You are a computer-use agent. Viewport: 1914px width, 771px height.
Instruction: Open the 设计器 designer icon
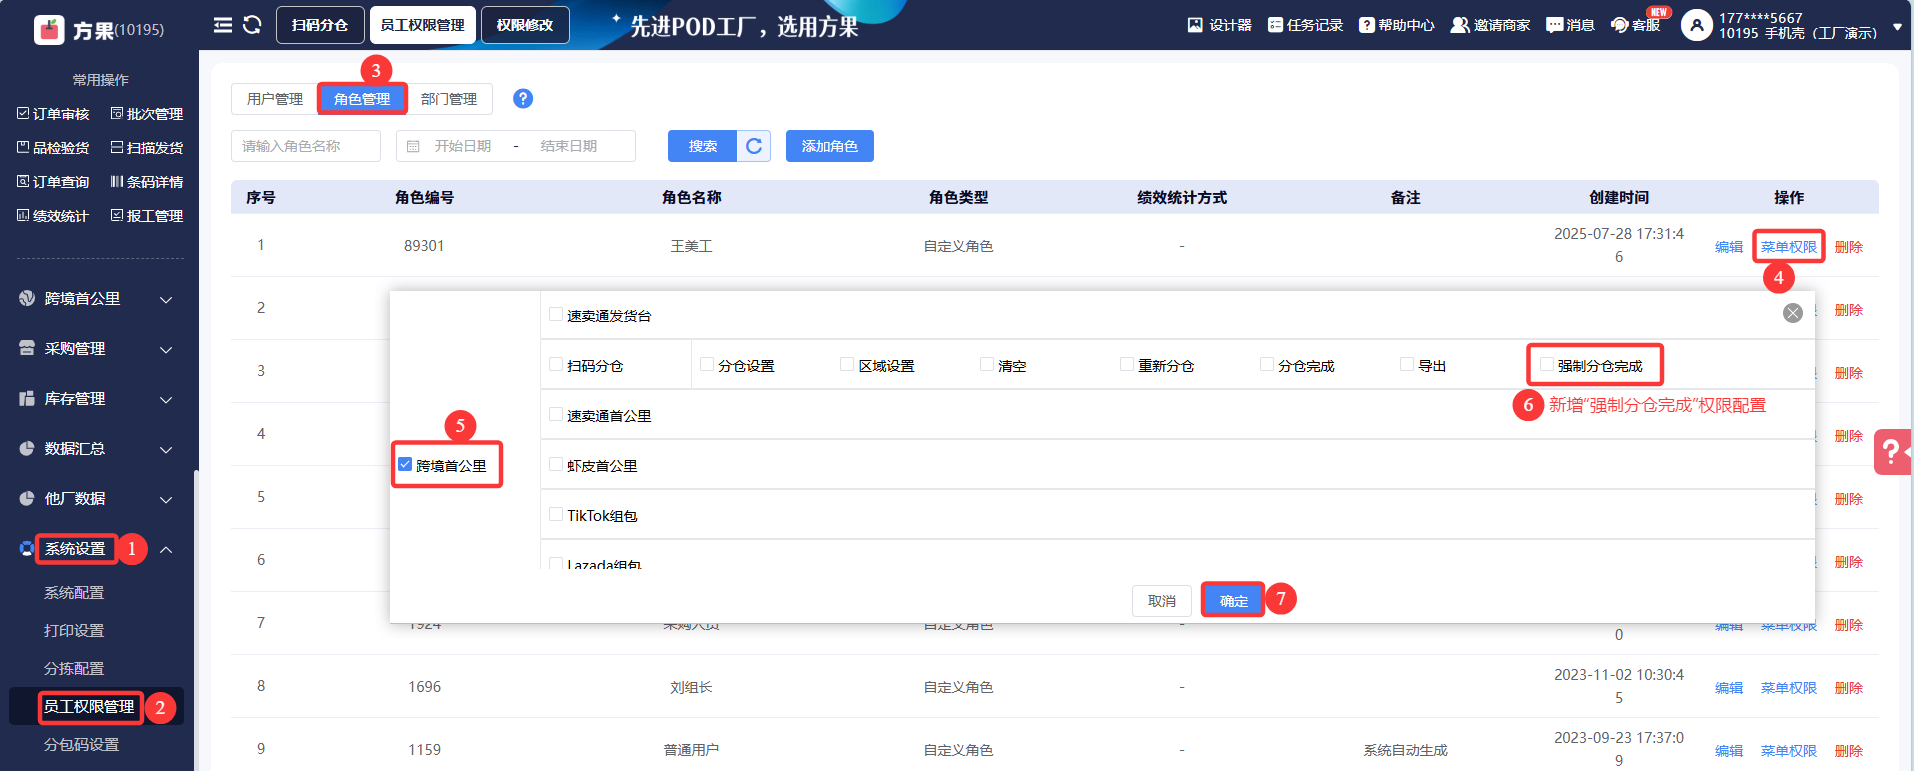pyautogui.click(x=1219, y=25)
